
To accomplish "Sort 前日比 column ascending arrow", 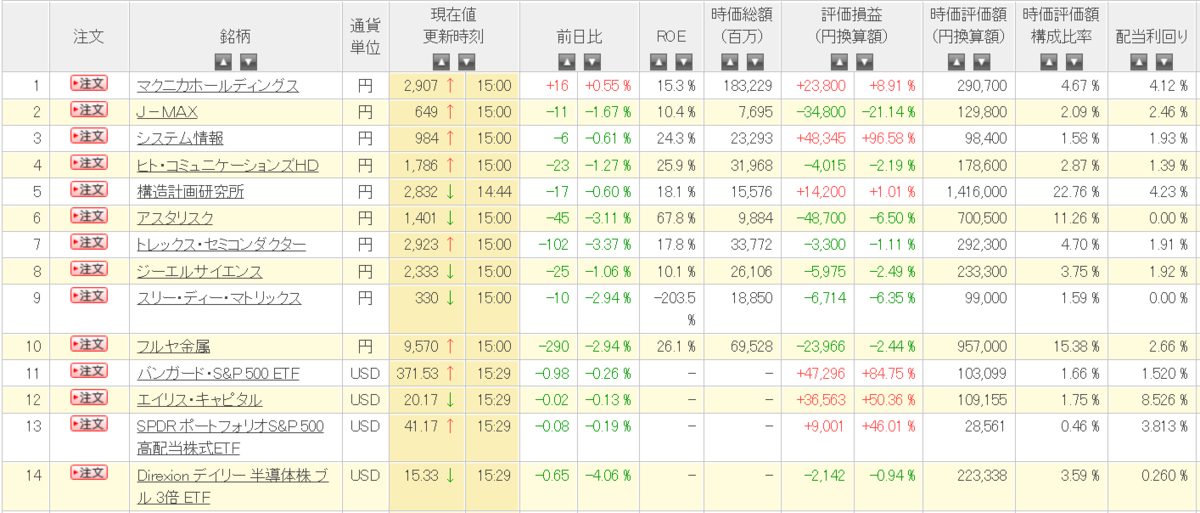I will coord(566,61).
